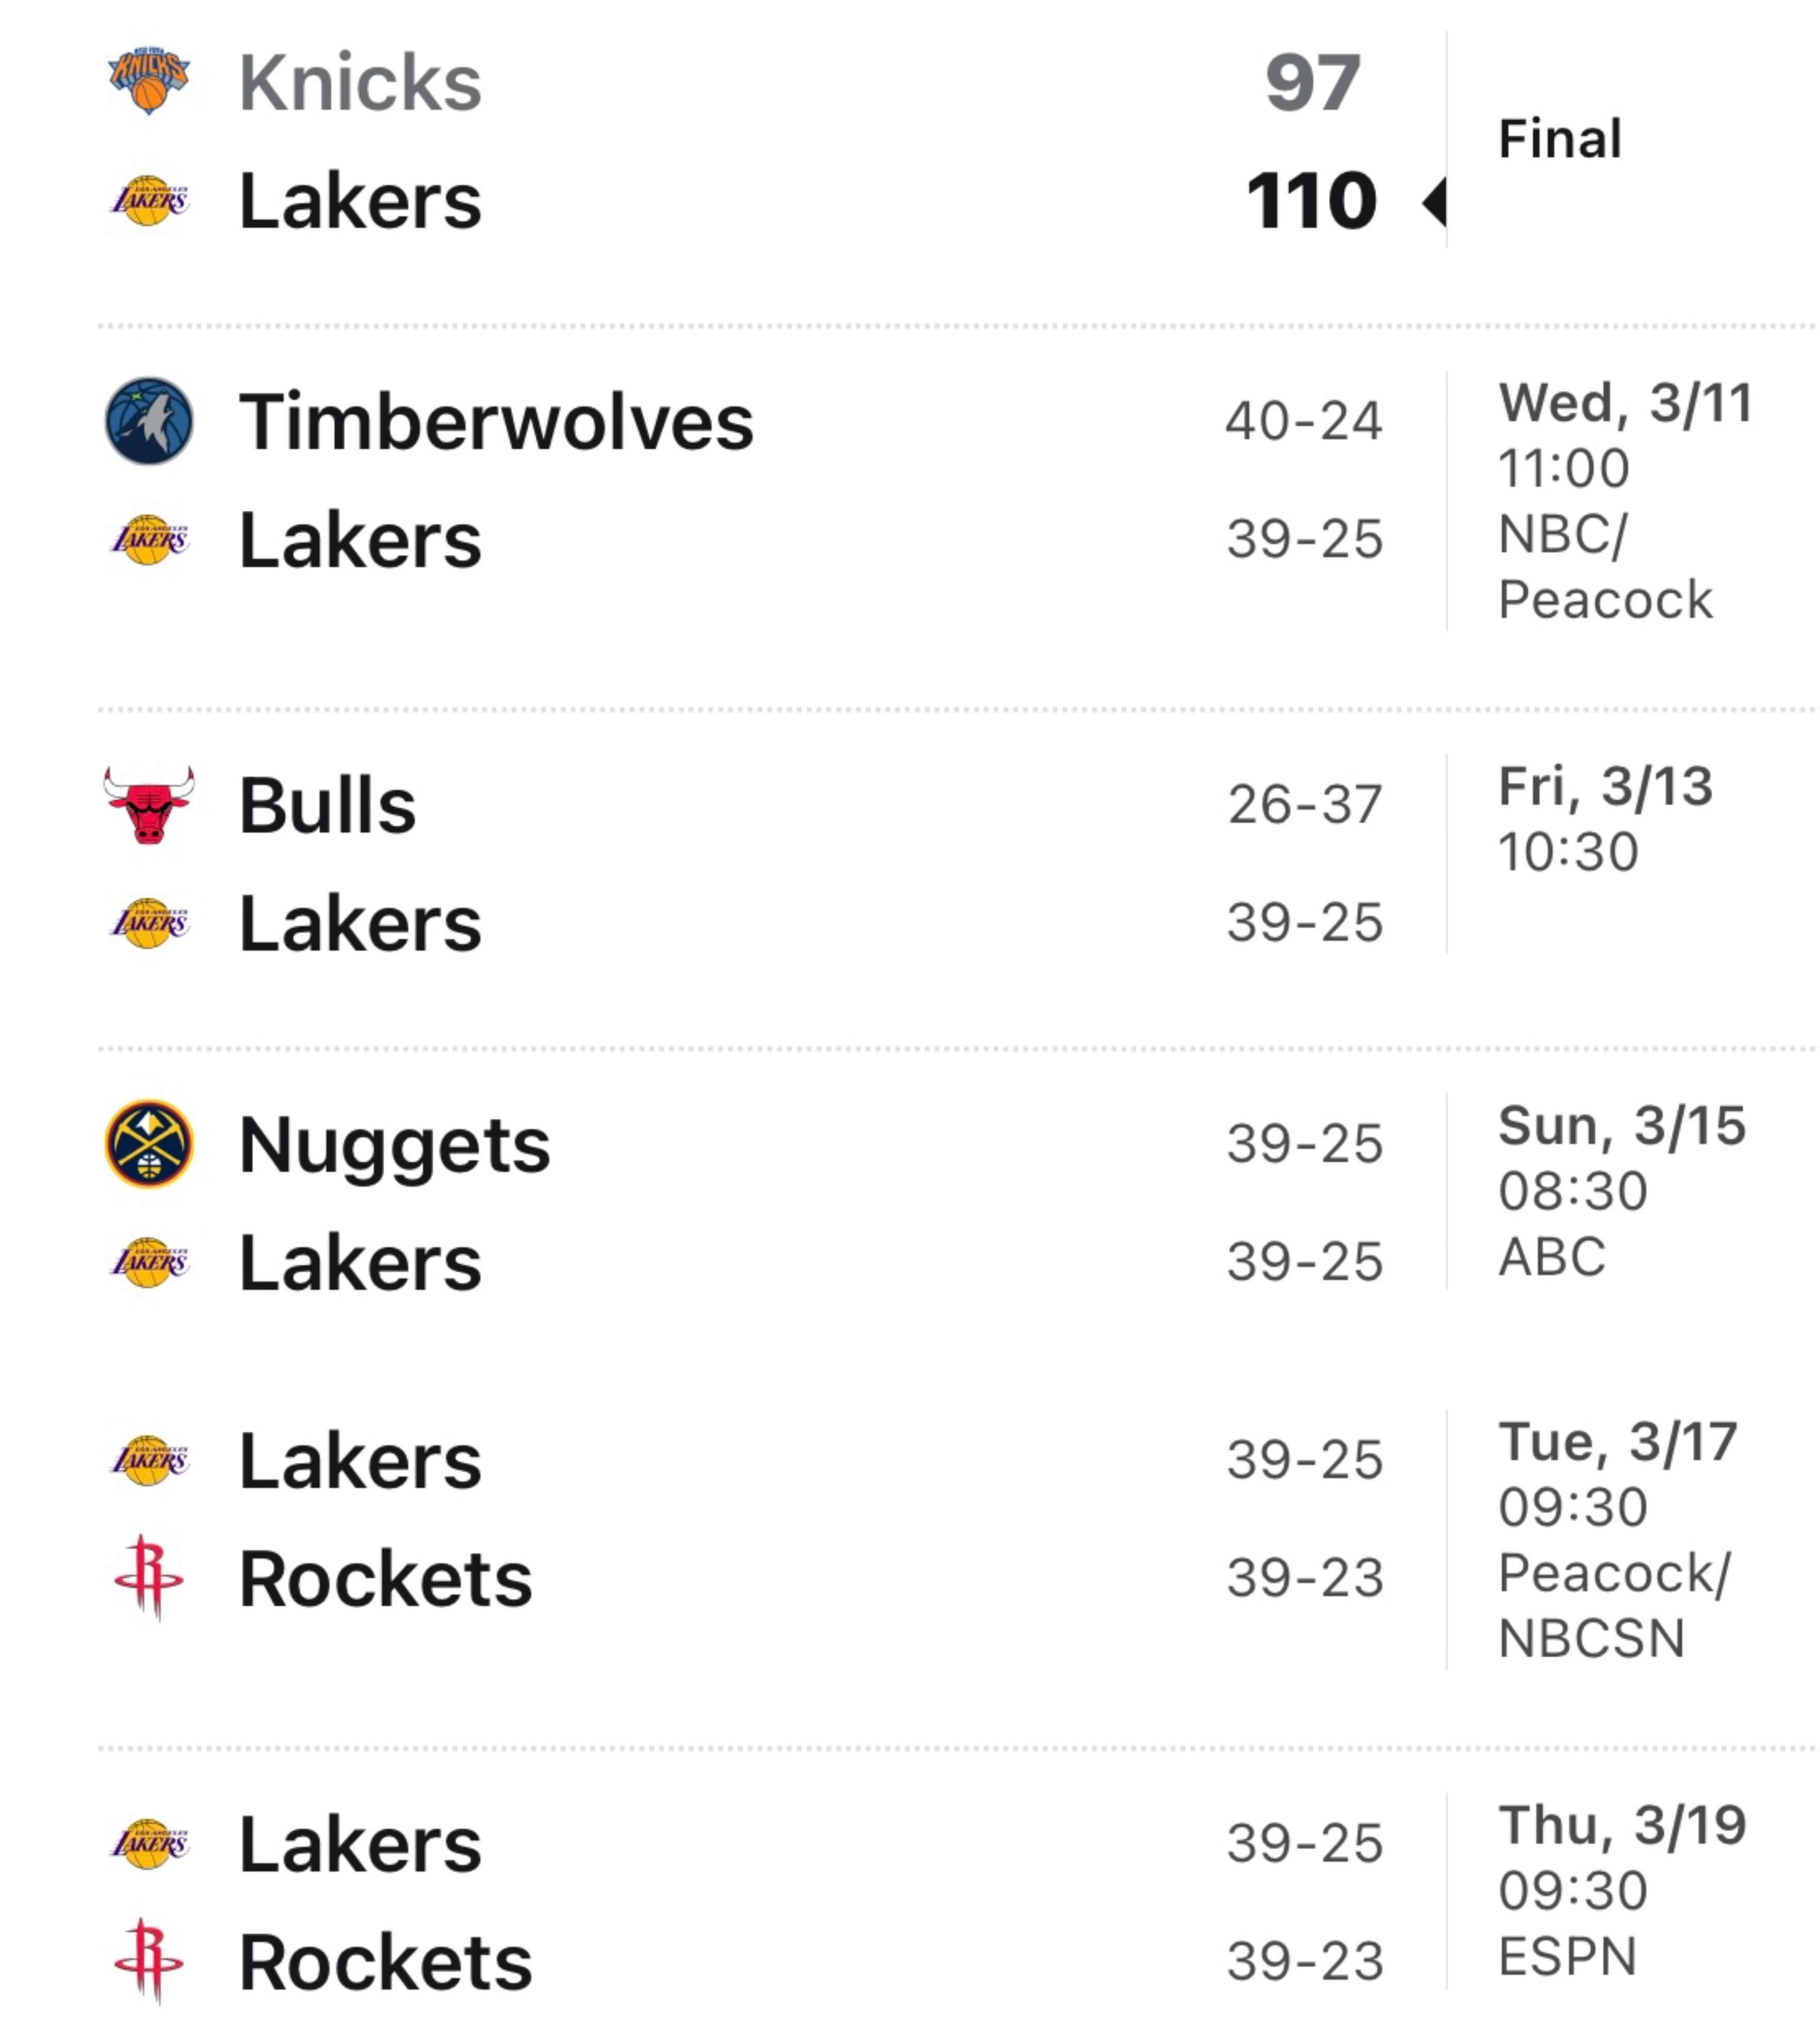The height and width of the screenshot is (2043, 1820).
Task: Open the Nuggets team name
Action: (394, 1145)
